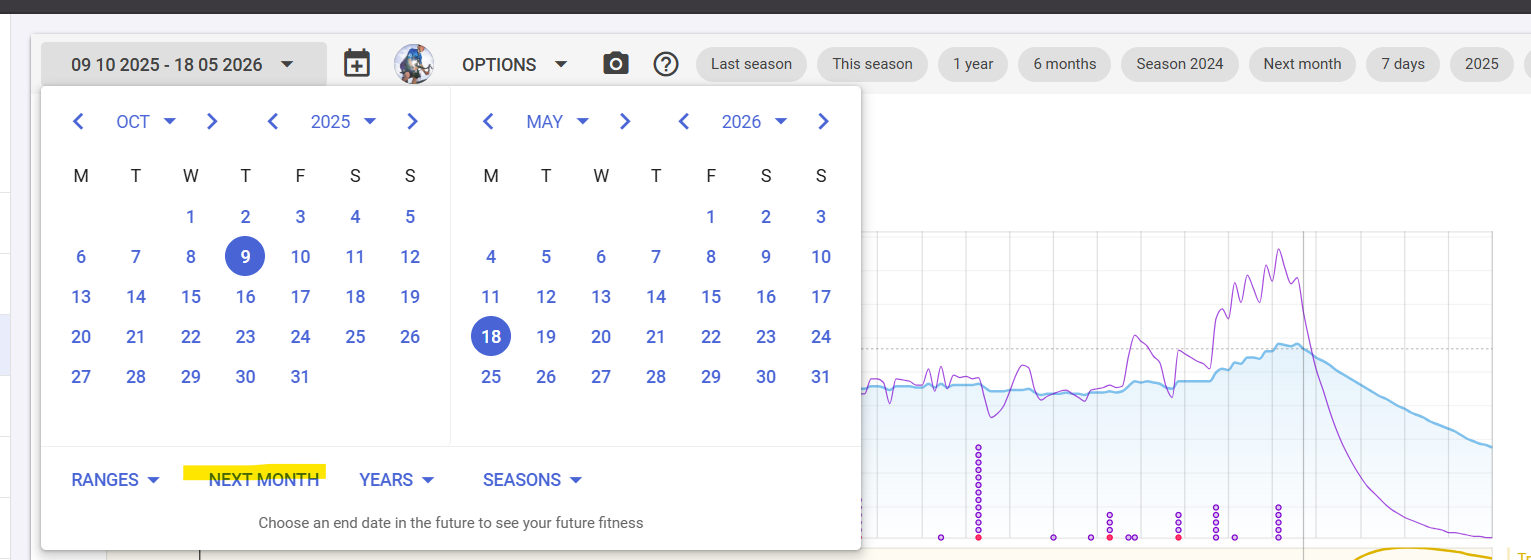
Task: Click the athlete avatar icon
Action: (414, 64)
